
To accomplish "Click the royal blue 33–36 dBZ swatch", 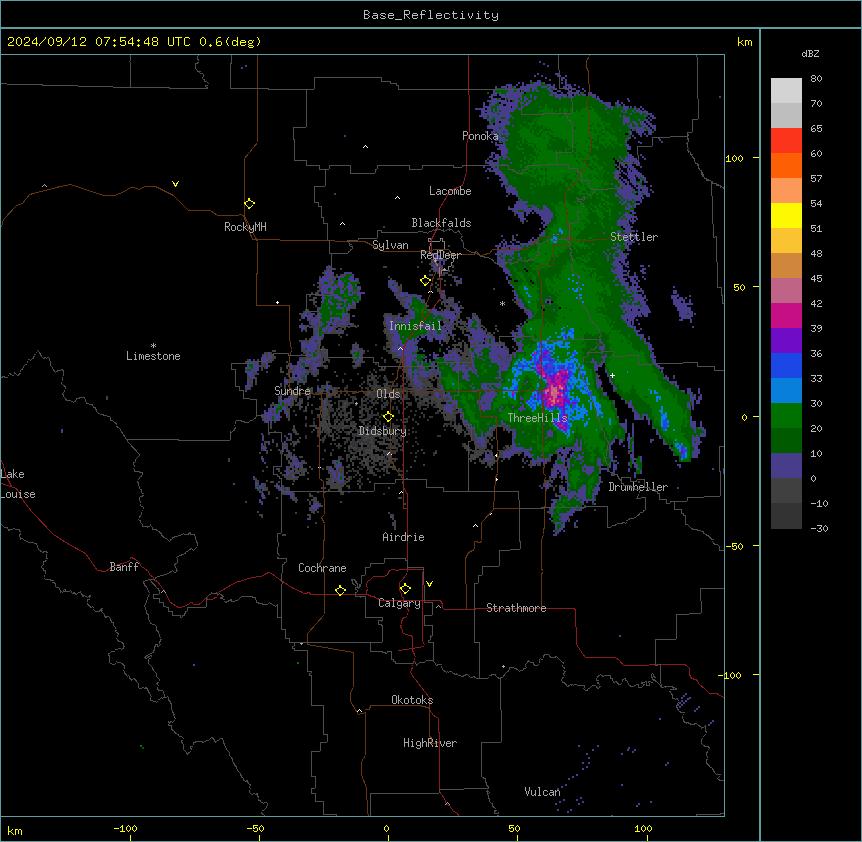I will point(786,365).
